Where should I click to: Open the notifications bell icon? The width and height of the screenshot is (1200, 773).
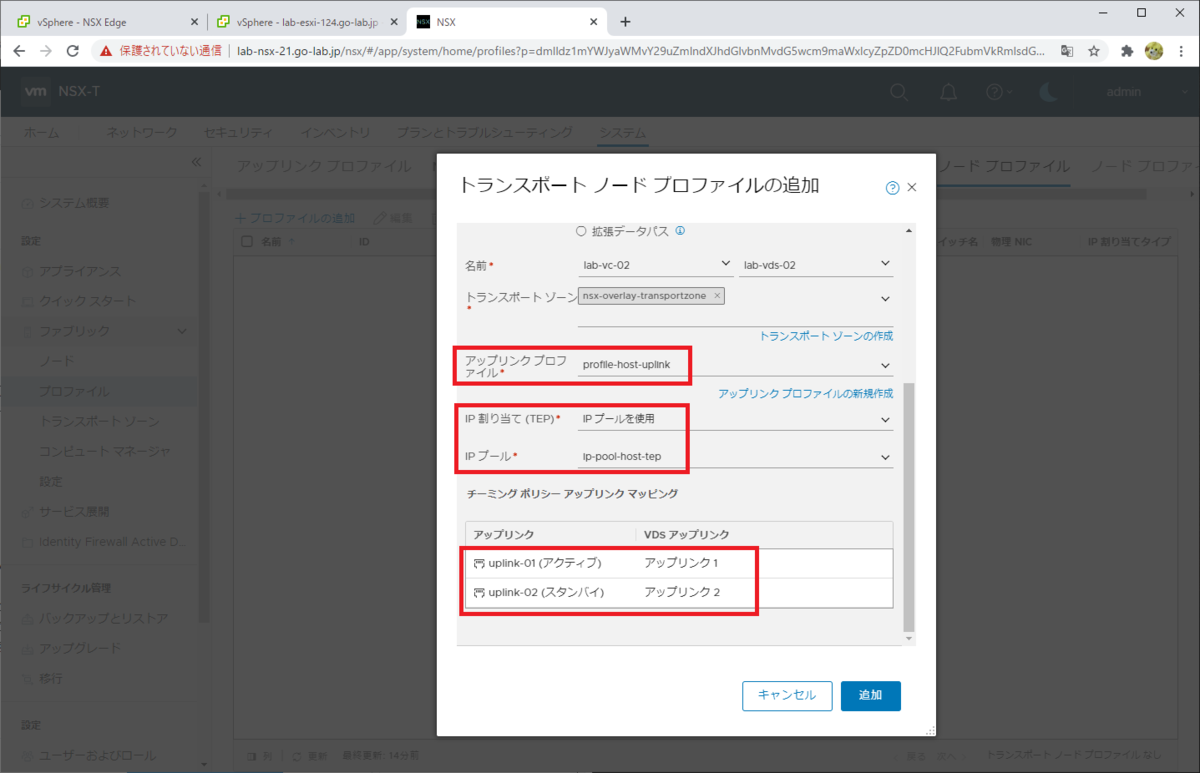point(948,93)
